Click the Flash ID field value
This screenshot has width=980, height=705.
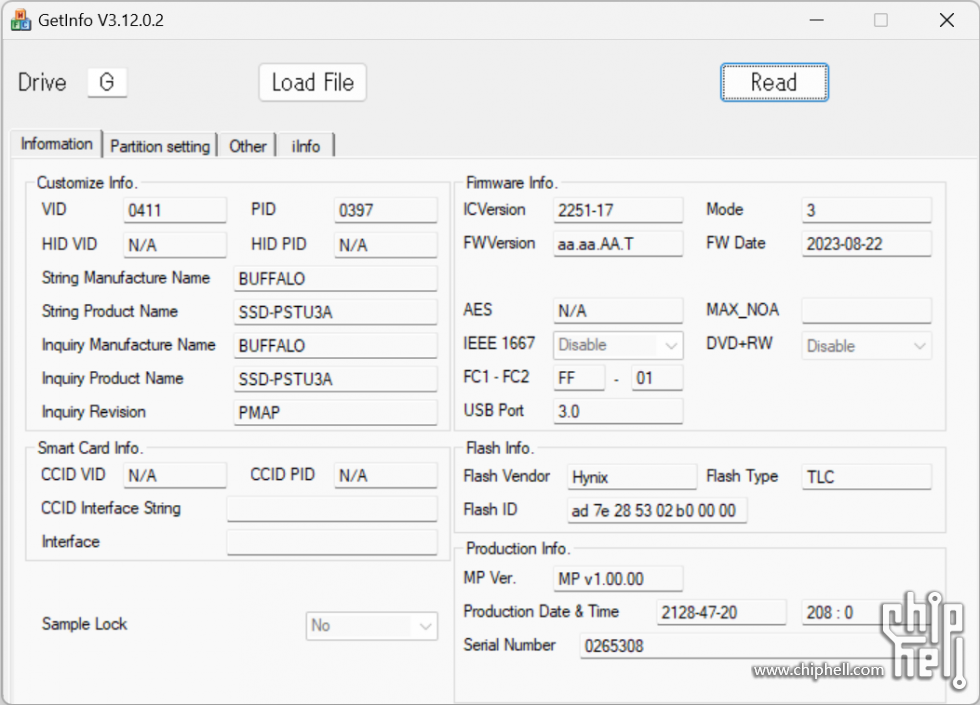pos(657,511)
